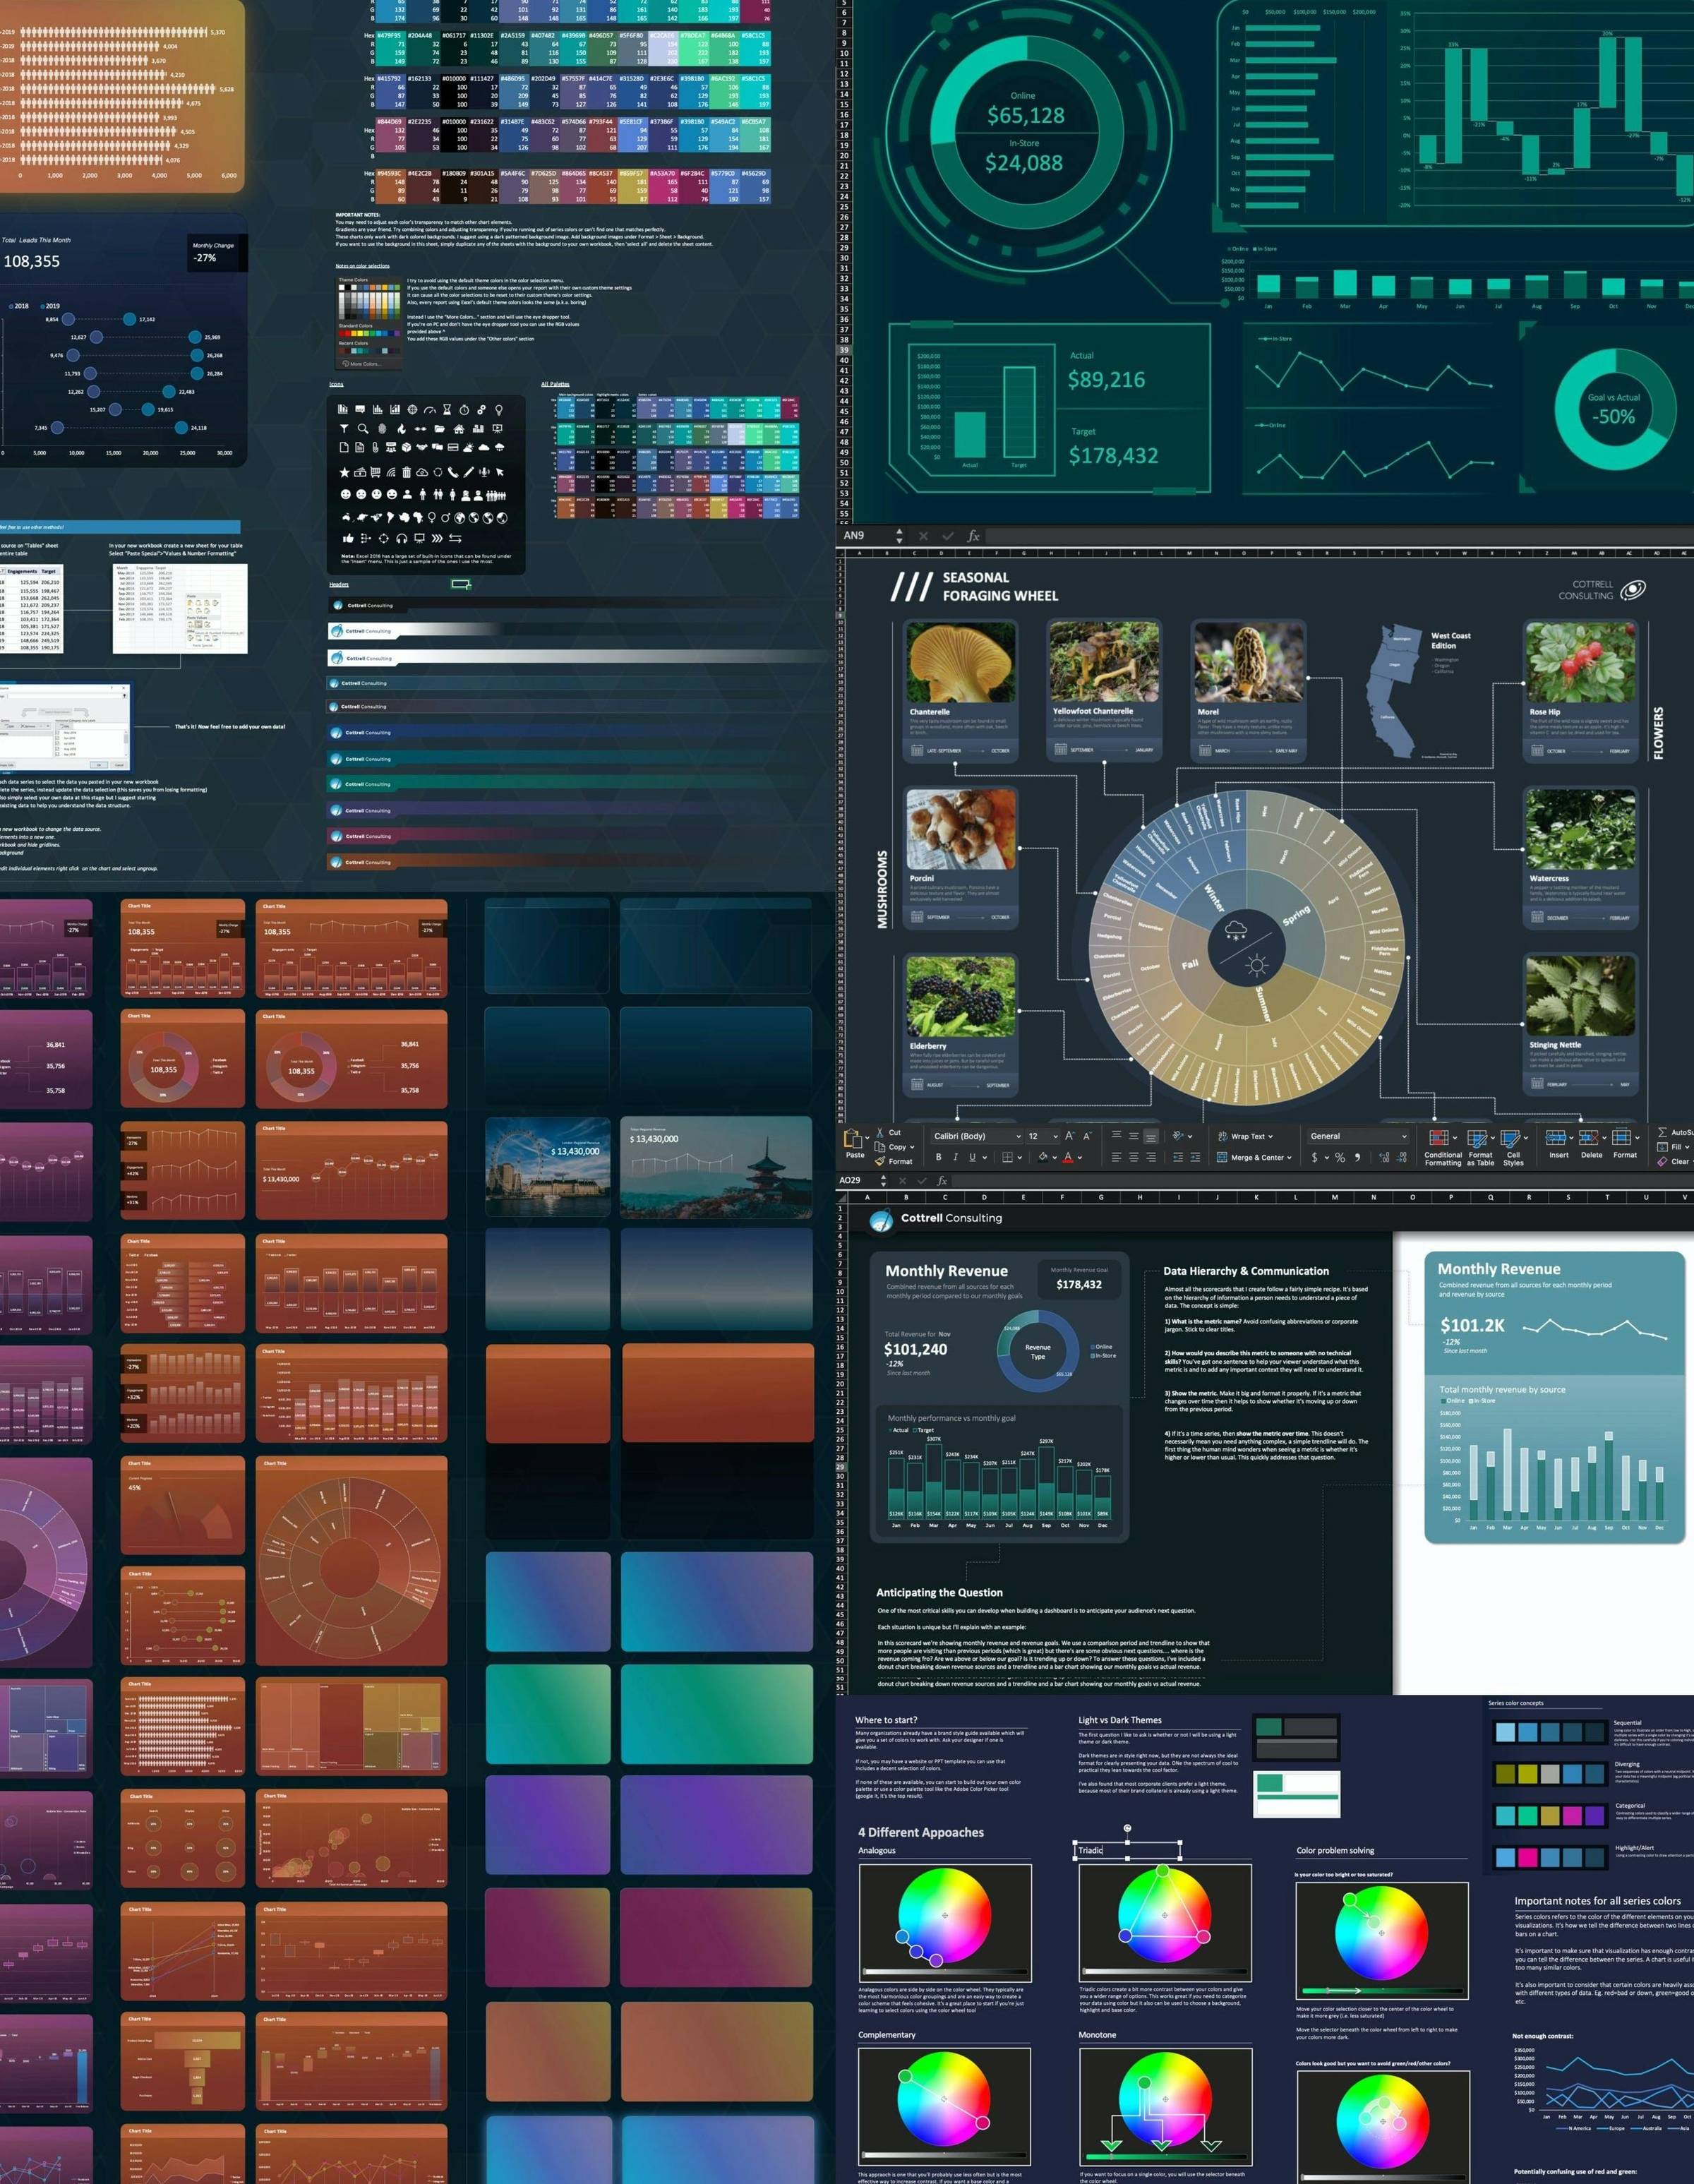Viewport: 1694px width, 2184px height.
Task: Click the text Orientation angle icon
Action: (1178, 1136)
